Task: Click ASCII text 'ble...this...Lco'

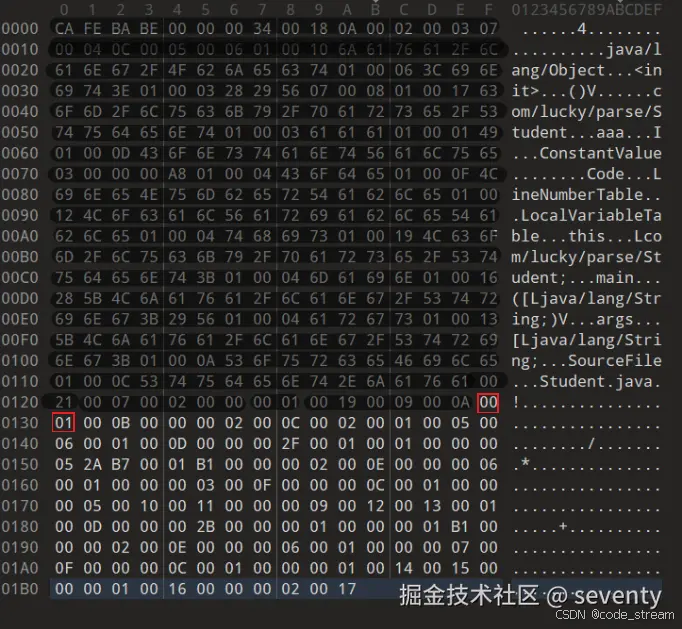Action: click(x=586, y=236)
